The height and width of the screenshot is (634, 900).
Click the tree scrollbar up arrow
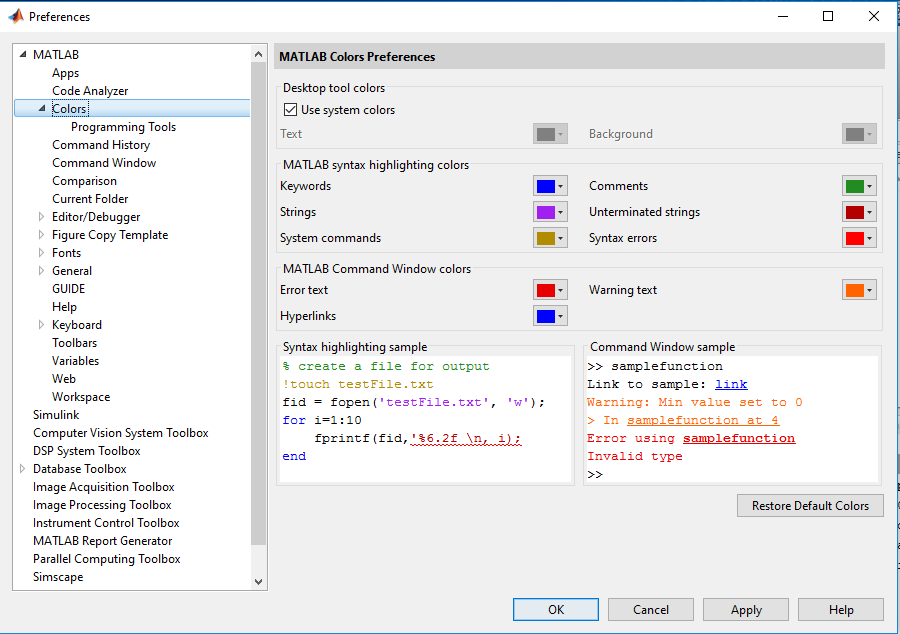tap(258, 54)
